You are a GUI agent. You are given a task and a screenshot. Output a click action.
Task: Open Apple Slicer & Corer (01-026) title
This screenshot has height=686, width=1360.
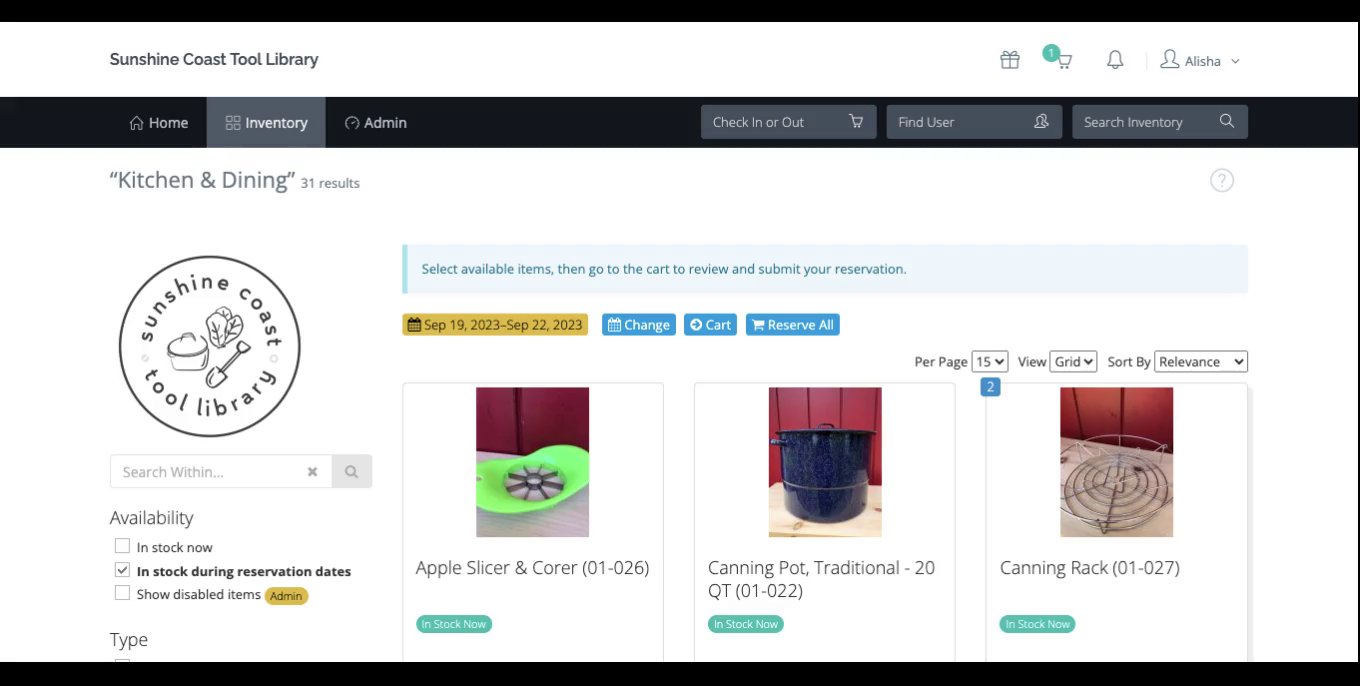click(532, 568)
